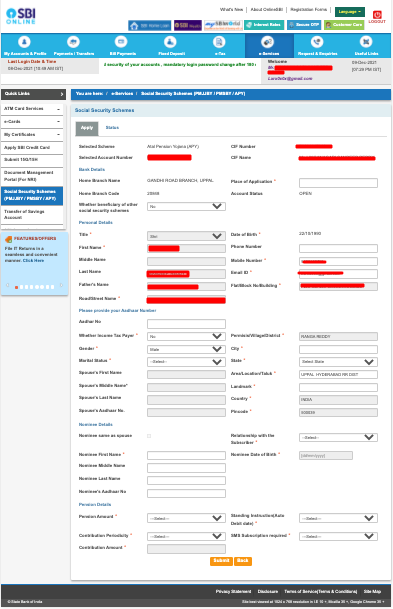Open Registration Forms link
The image size is (393, 609).
309,10
